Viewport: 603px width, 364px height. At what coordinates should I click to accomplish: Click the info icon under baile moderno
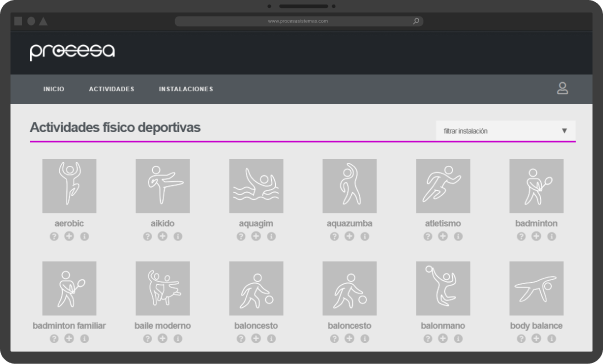[178, 339]
